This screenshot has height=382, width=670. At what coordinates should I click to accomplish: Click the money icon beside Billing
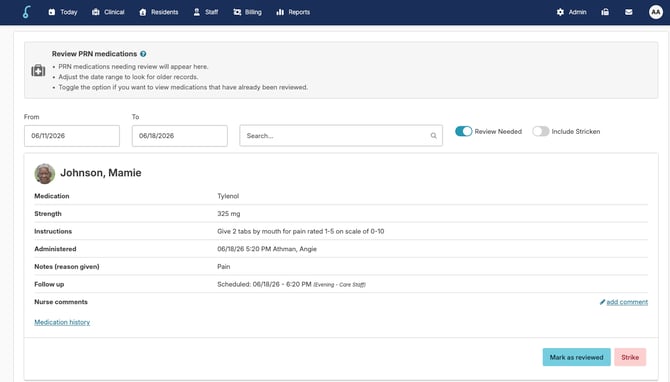[x=237, y=12]
